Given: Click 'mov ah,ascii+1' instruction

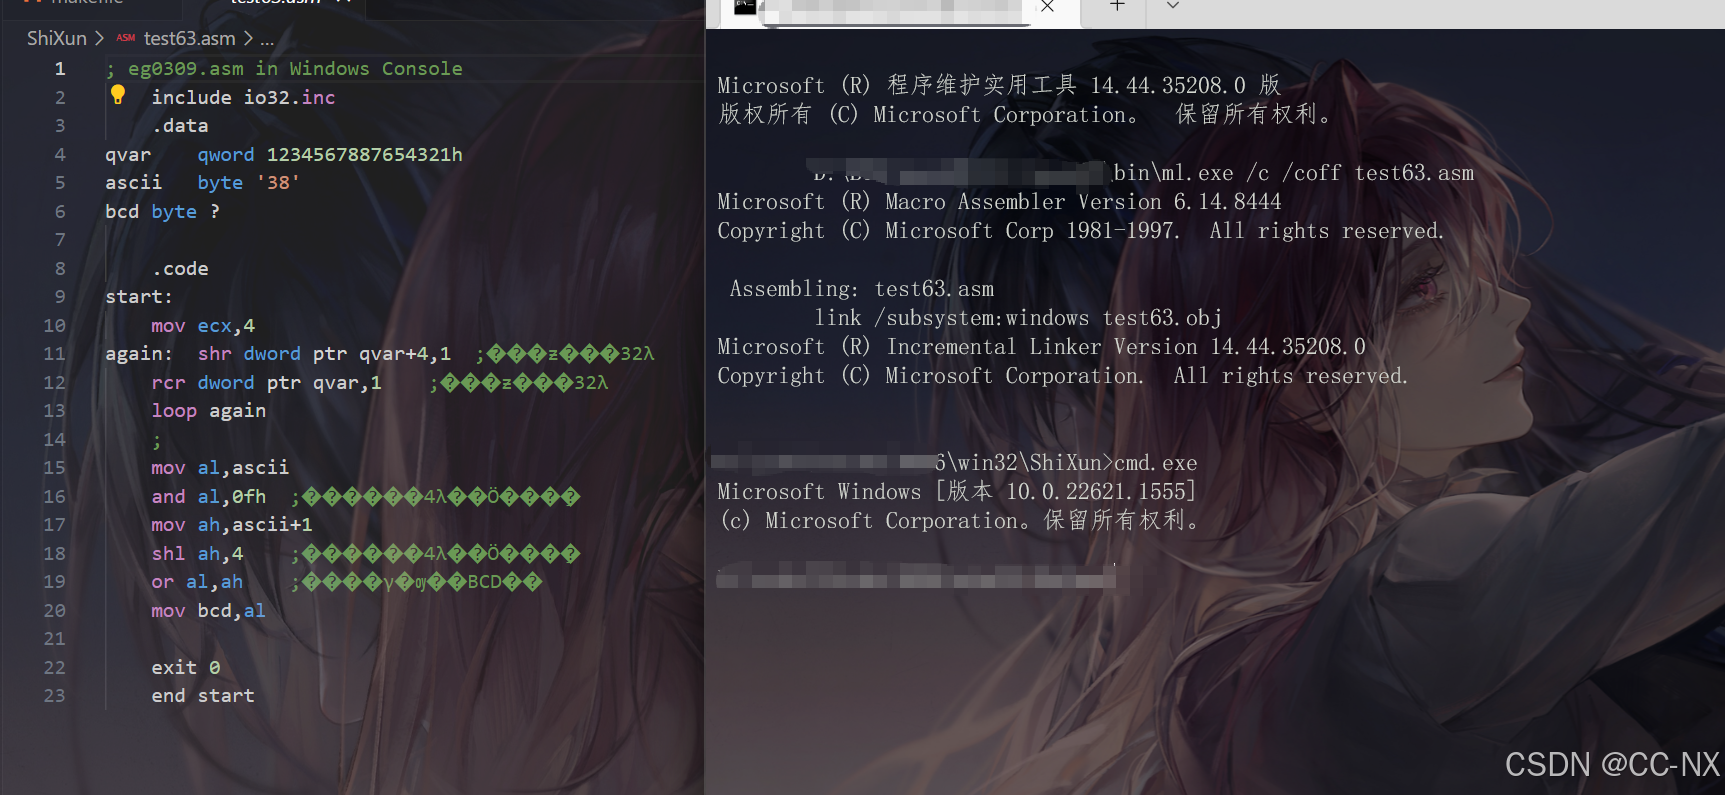Looking at the screenshot, I should click(x=231, y=525).
